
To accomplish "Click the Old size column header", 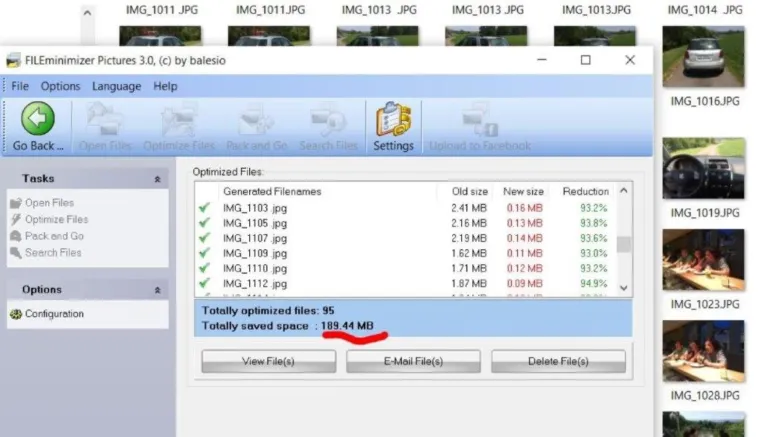I will 469,192.
